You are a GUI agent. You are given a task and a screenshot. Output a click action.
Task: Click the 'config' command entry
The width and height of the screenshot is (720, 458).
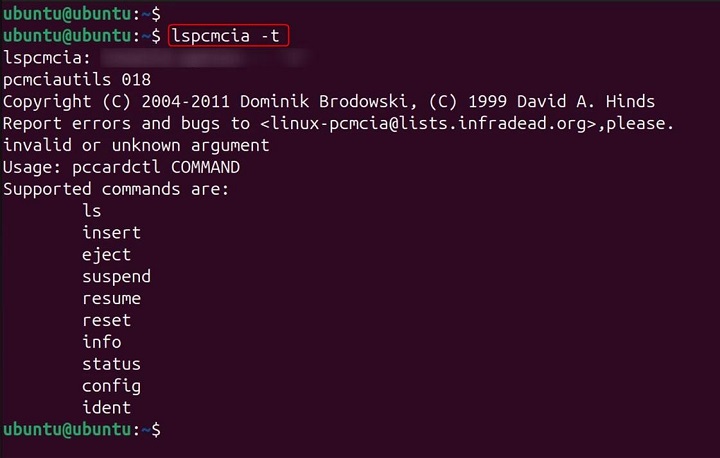[x=111, y=386]
